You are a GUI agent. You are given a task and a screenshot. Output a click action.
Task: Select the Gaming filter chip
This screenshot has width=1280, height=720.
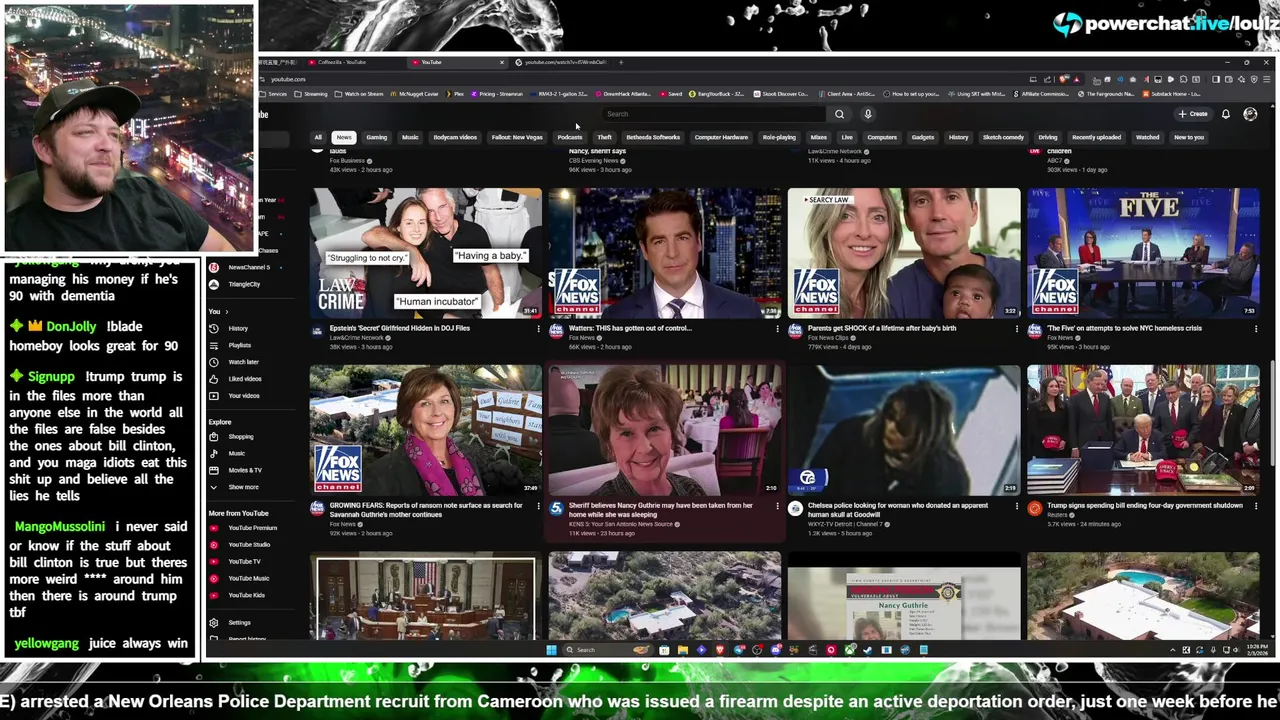pos(377,137)
